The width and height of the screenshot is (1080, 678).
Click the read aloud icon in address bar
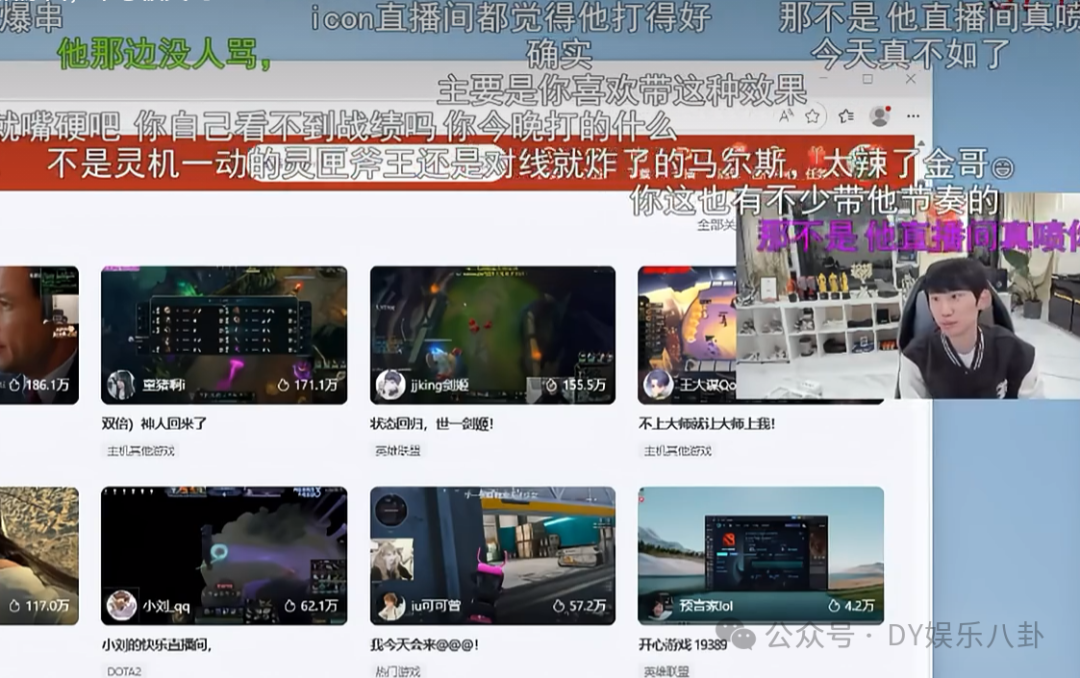pos(786,116)
